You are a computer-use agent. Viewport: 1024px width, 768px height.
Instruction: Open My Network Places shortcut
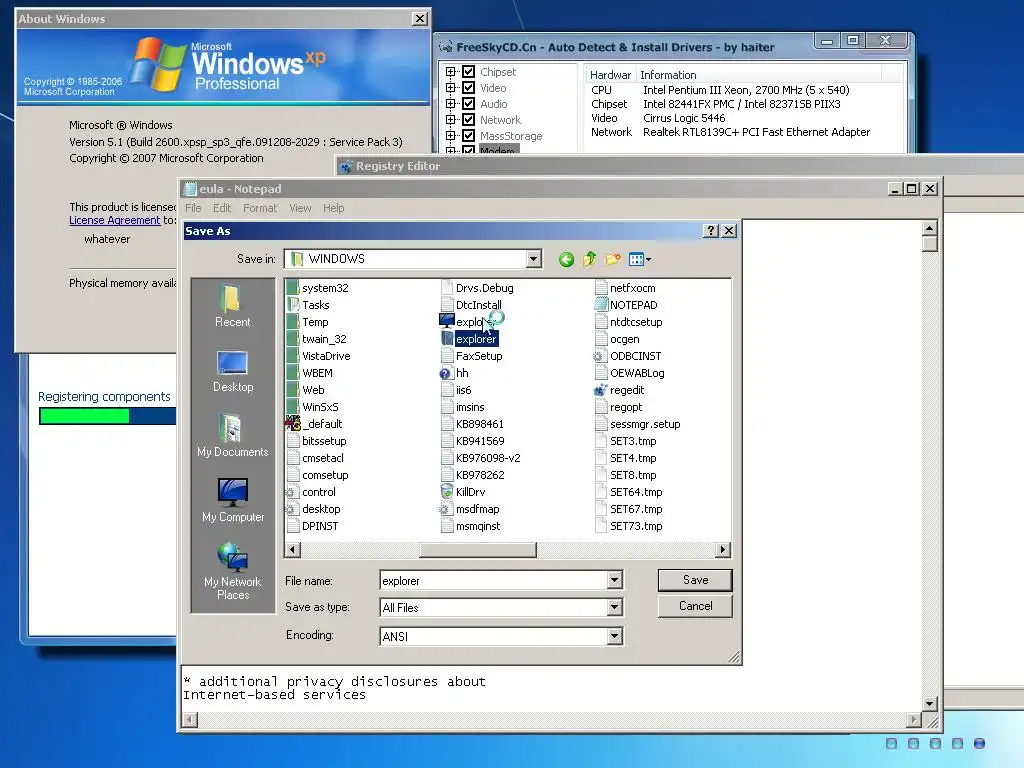coord(232,571)
